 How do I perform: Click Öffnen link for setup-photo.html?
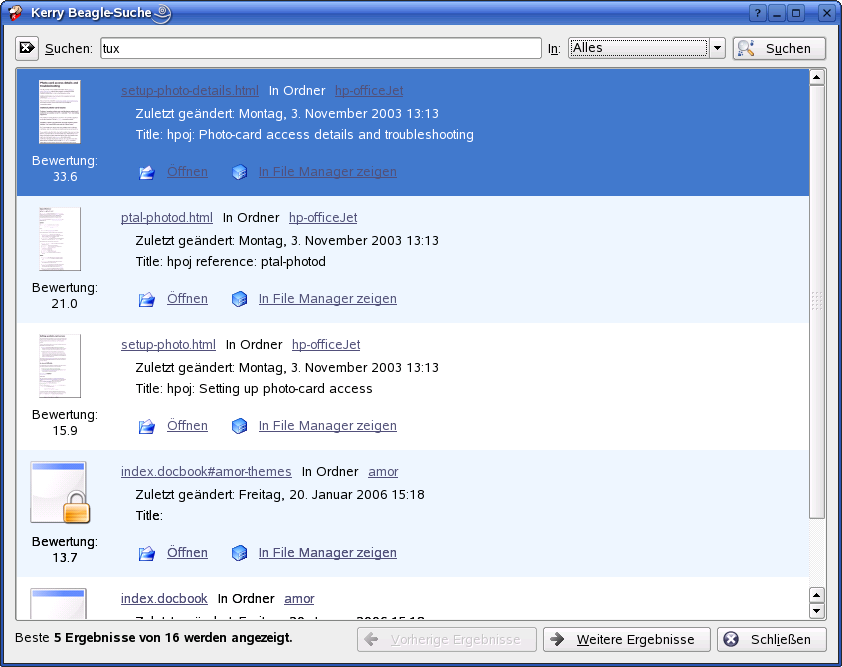tap(187, 425)
